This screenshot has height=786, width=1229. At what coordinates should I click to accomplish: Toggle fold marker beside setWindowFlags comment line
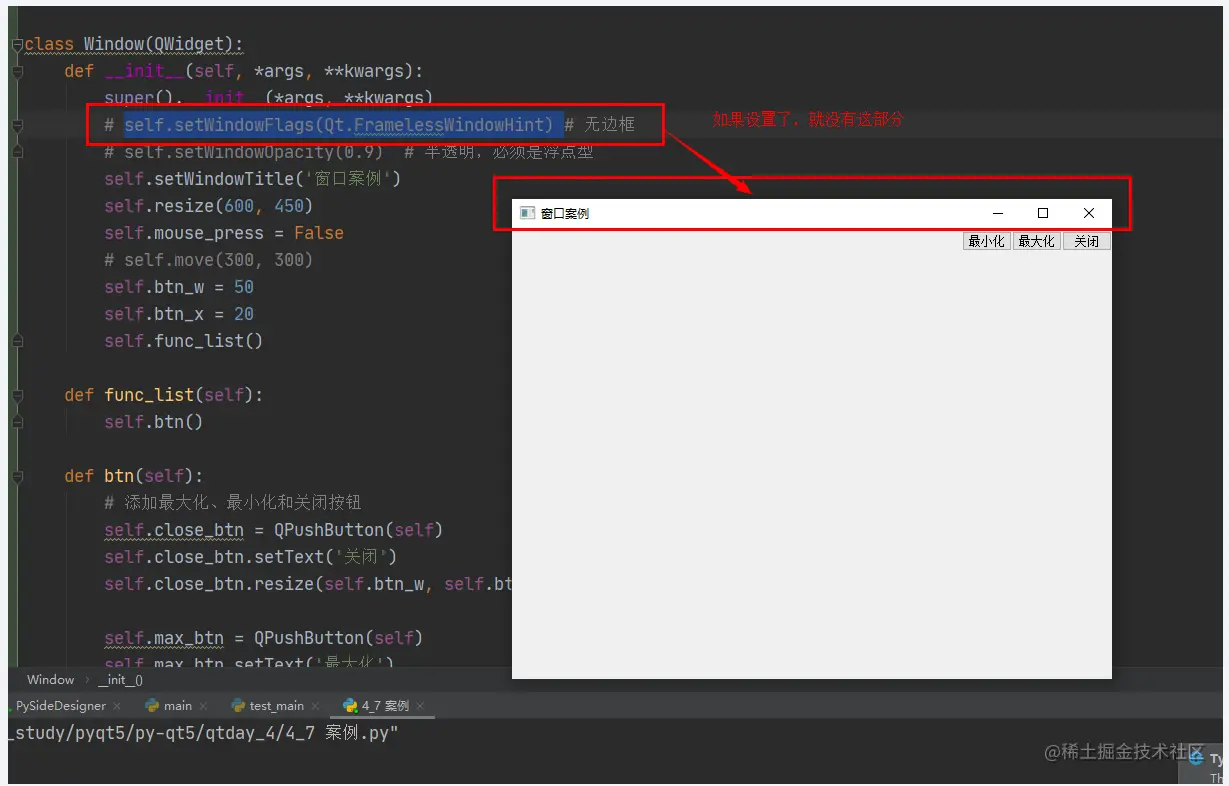[x=17, y=126]
